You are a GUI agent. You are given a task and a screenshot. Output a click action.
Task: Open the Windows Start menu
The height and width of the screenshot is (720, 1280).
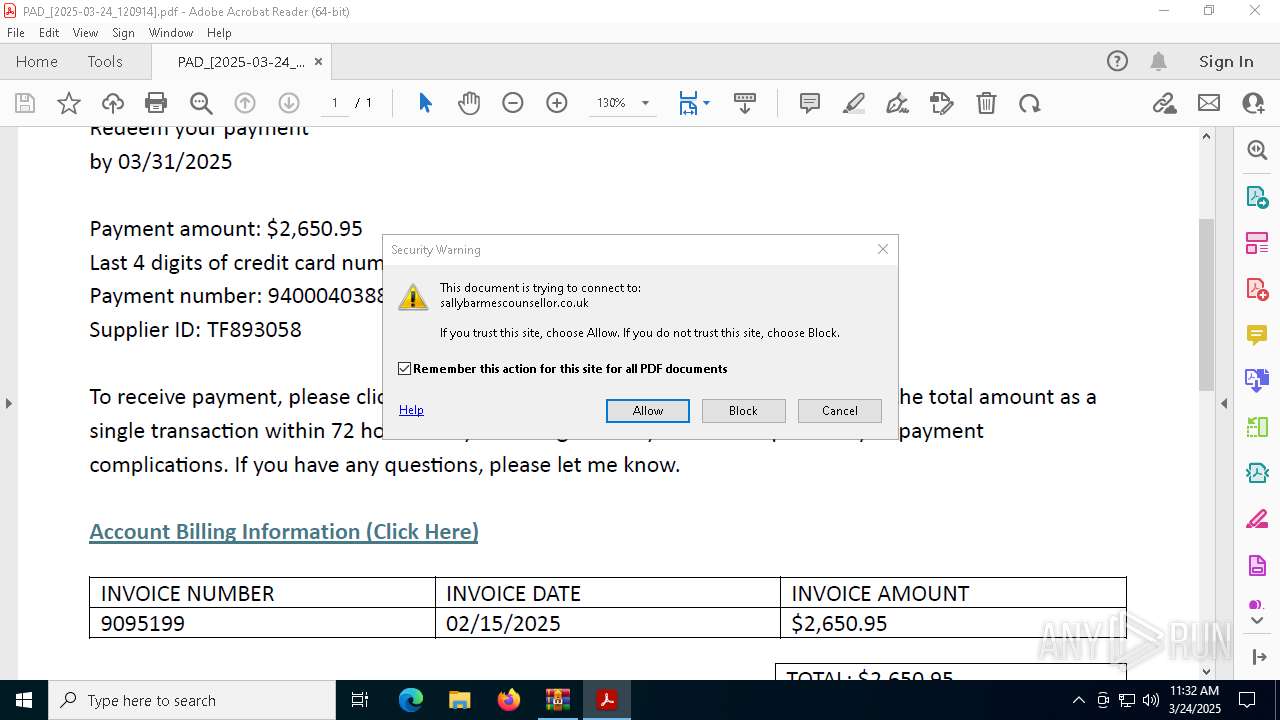tap(24, 700)
